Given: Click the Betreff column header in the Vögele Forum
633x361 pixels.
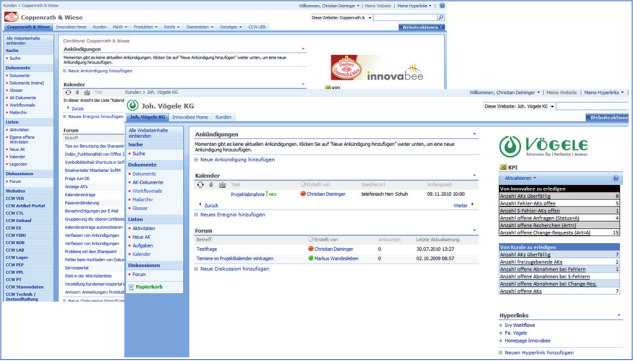Looking at the screenshot, I should (x=204, y=240).
